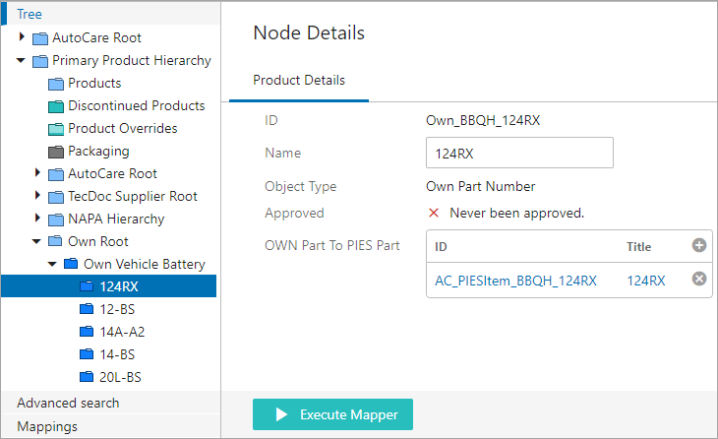
Task: Expand the top AutoCare Root node
Action: [22, 37]
